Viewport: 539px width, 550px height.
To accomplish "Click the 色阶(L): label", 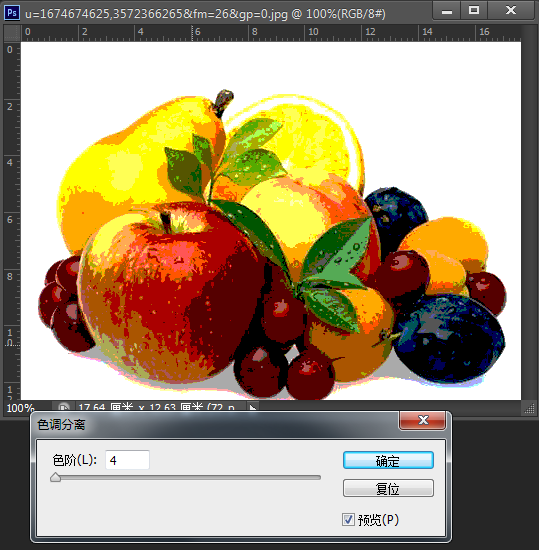I will [x=74, y=460].
